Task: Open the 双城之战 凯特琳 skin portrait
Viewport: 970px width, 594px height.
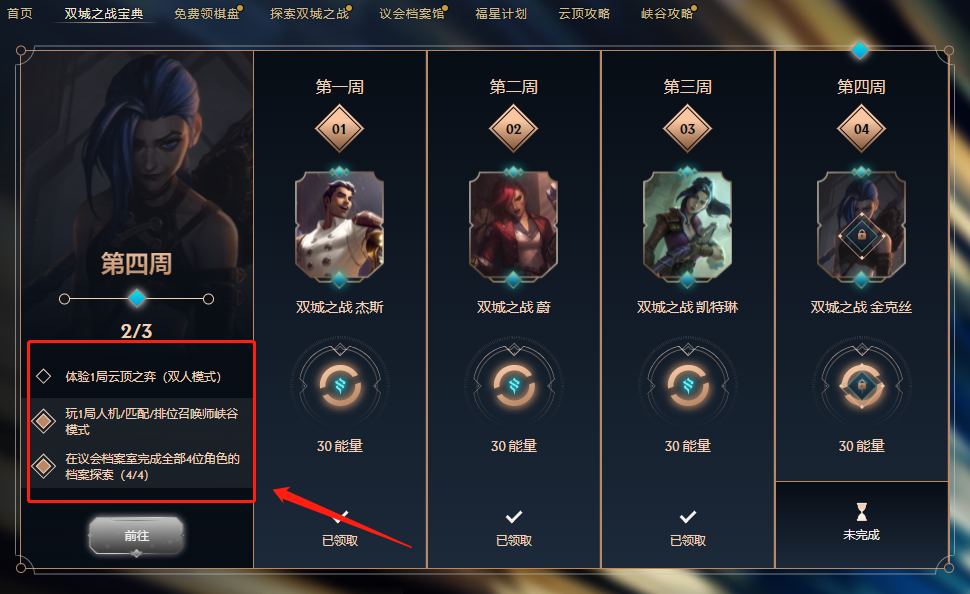Action: click(687, 226)
